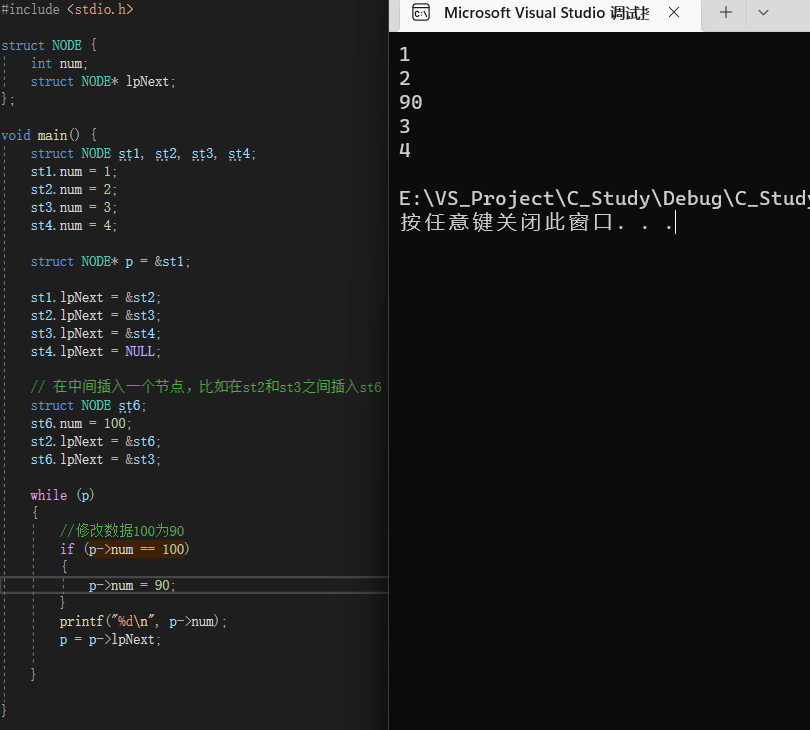Click the console output line '2'
Image resolution: width=810 pixels, height=730 pixels.
(x=404, y=79)
